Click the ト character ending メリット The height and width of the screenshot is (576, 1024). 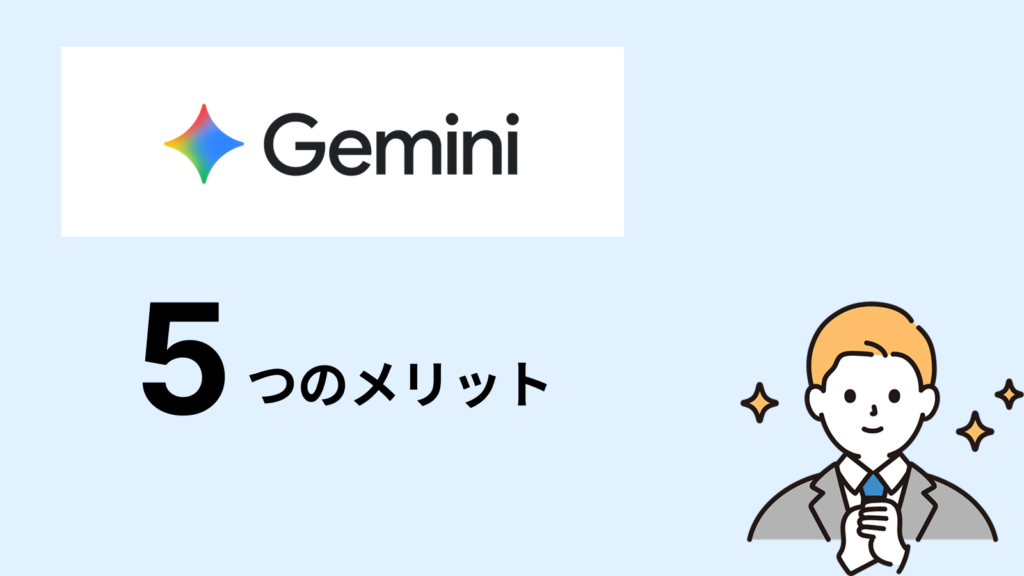[x=530, y=385]
